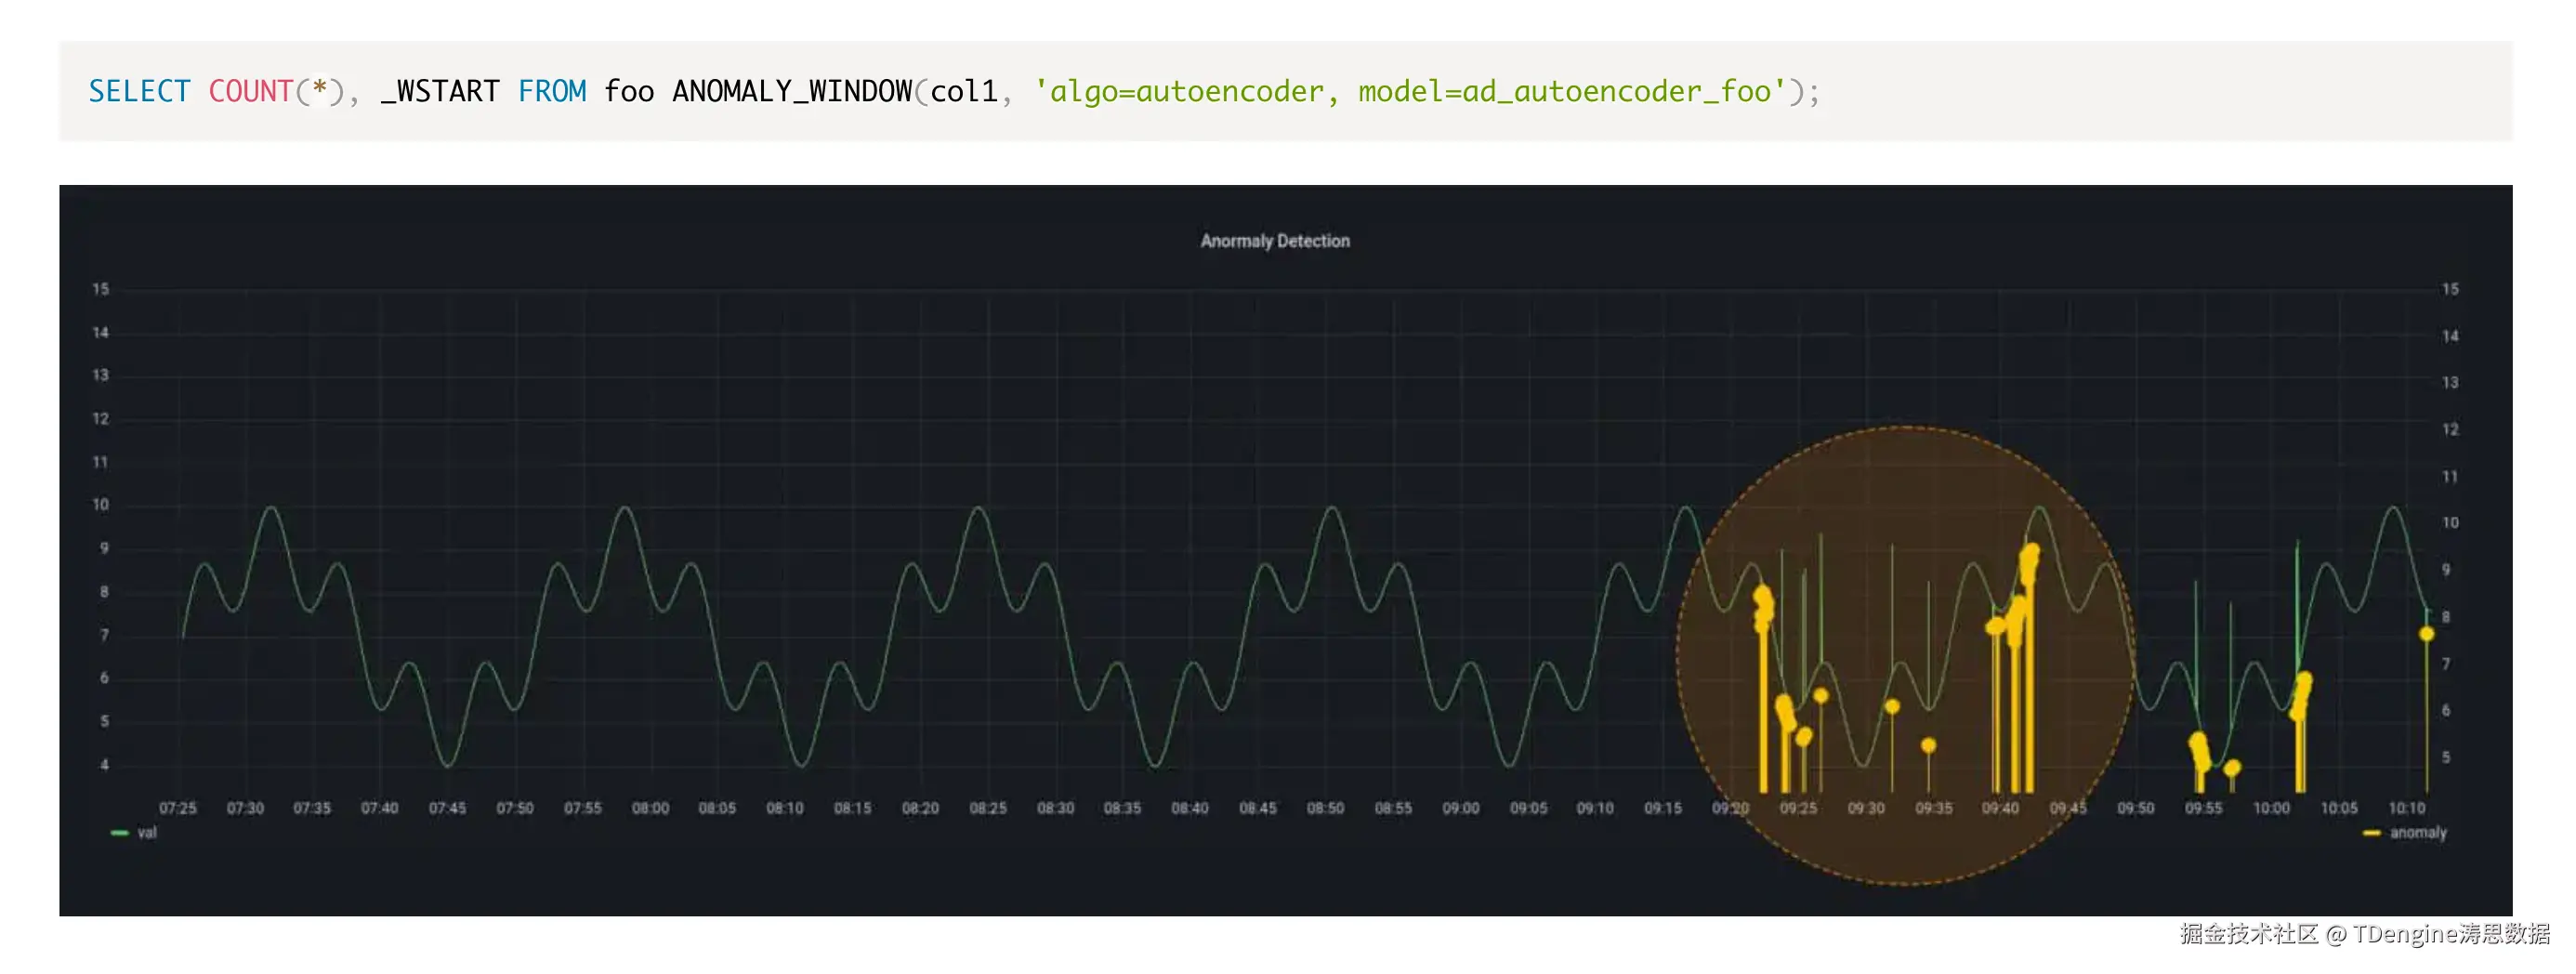2576x974 pixels.
Task: Select the rightmost anomaly point after 10:10
Action: tap(2427, 632)
